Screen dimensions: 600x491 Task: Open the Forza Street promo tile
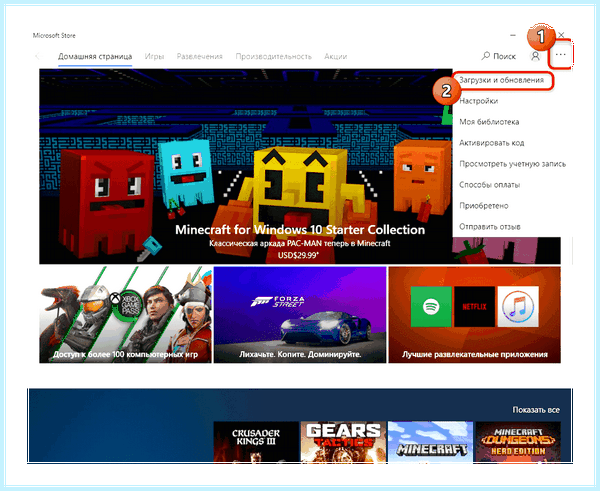(300, 315)
